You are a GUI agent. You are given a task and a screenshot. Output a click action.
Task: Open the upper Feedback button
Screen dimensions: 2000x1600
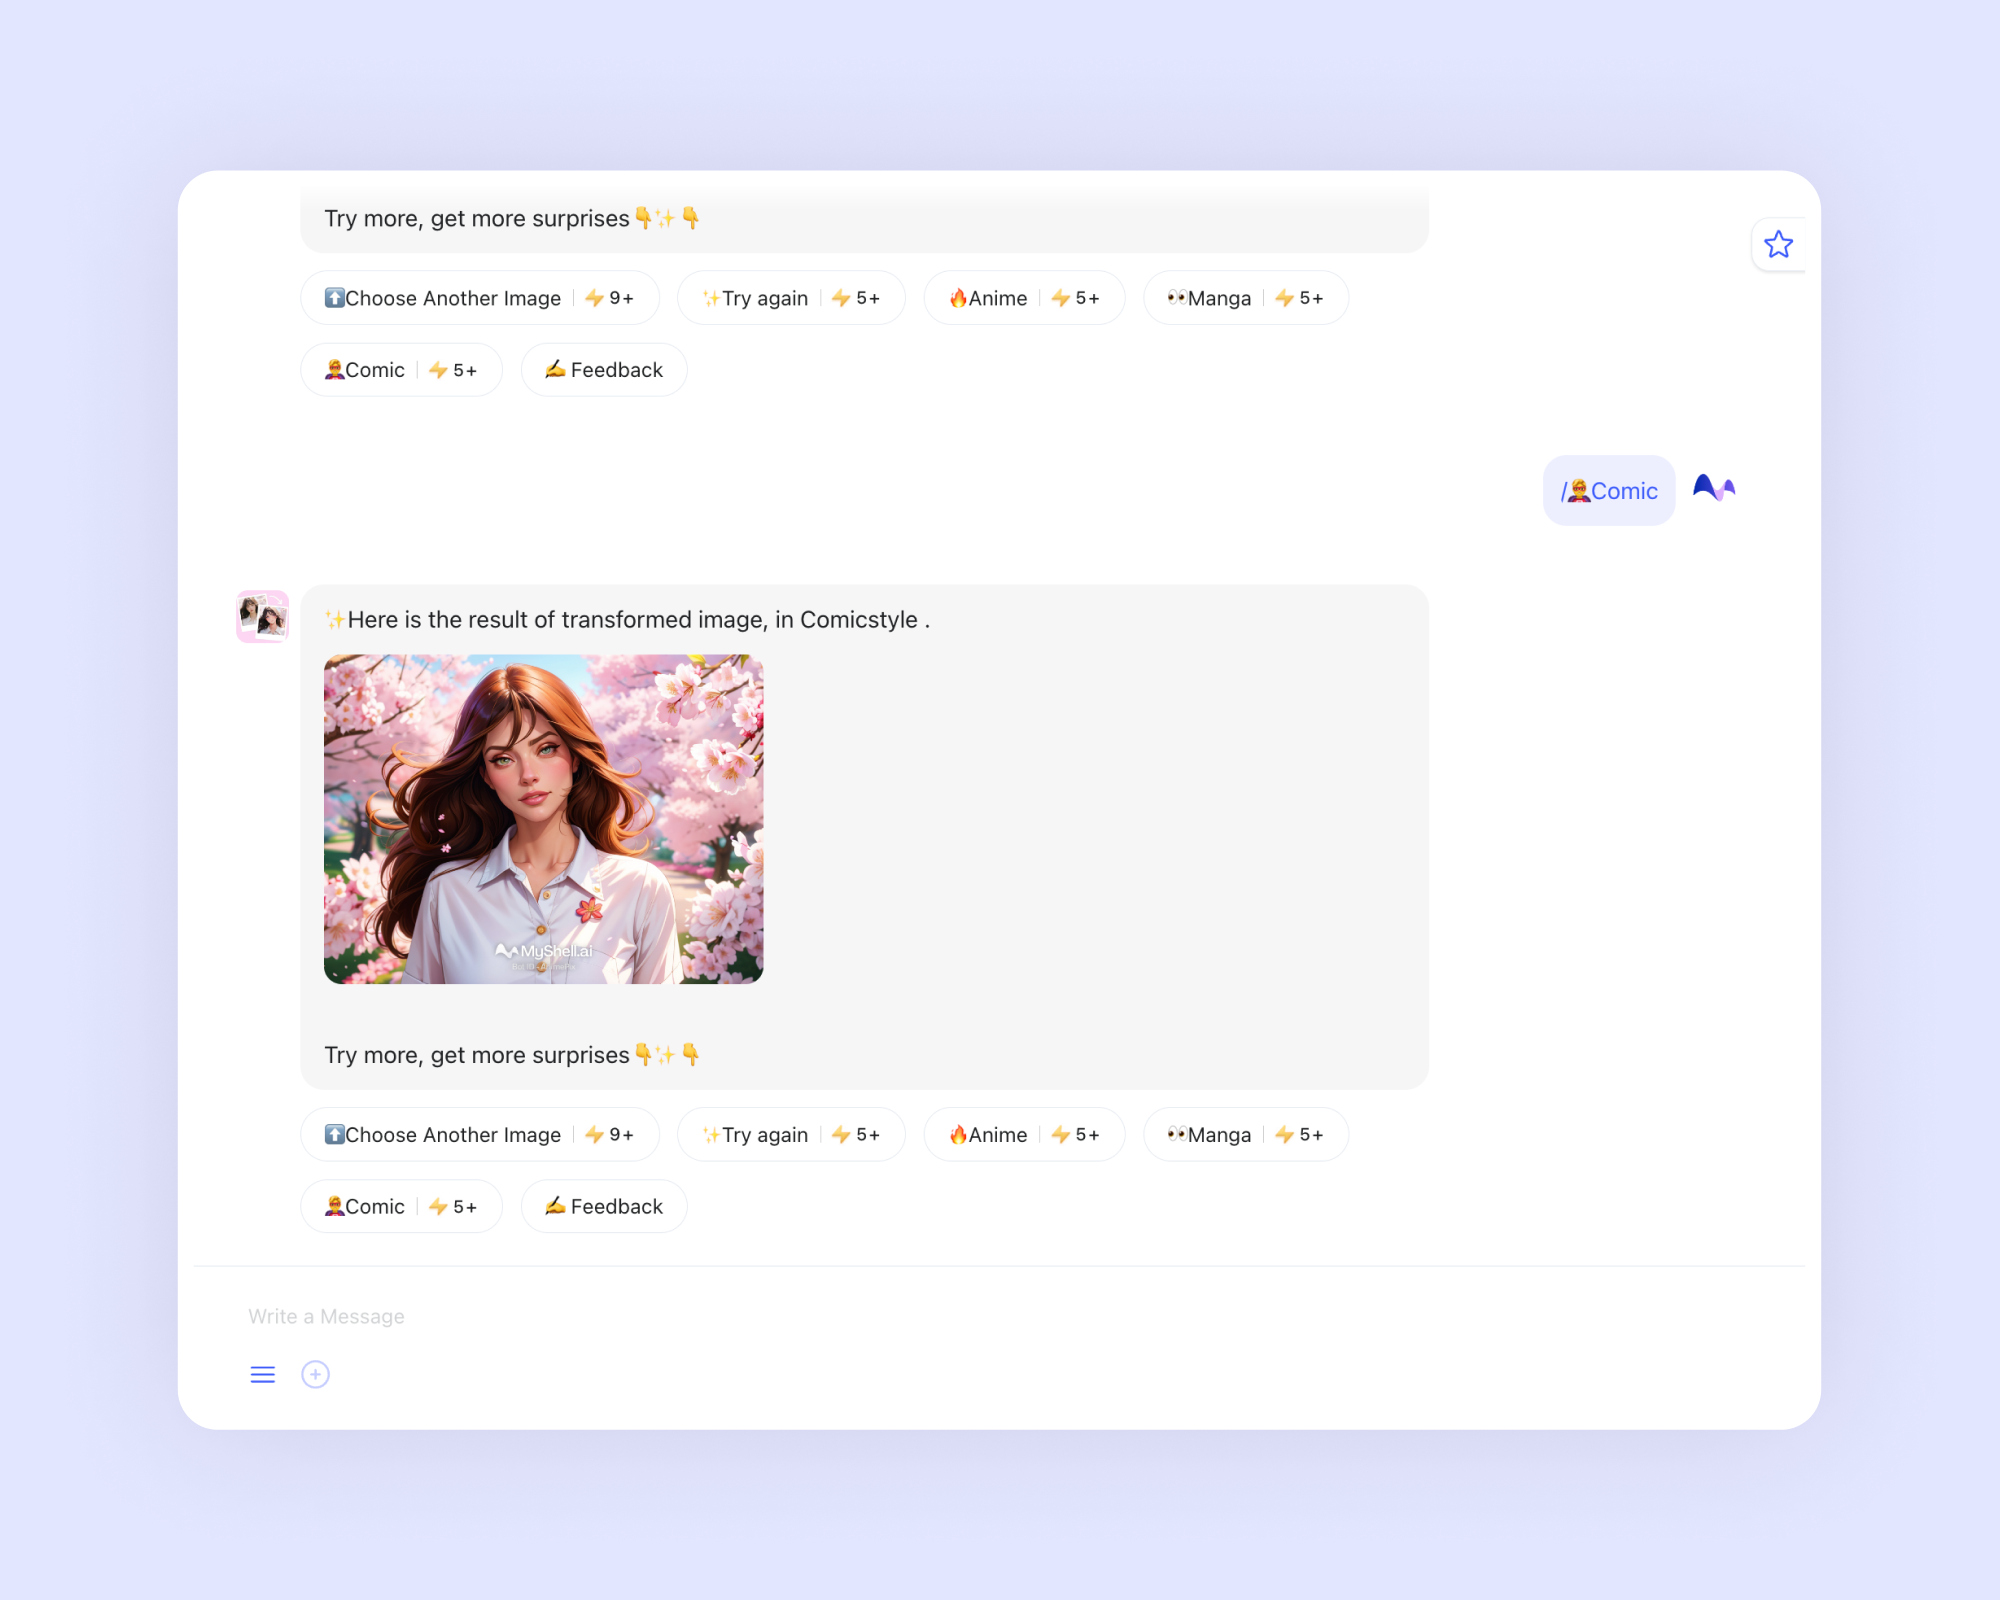coord(604,370)
